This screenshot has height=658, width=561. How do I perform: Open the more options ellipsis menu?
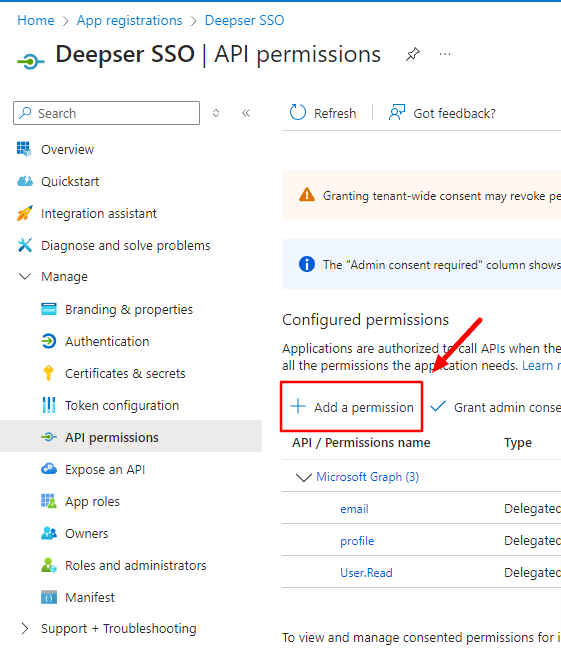pos(445,54)
